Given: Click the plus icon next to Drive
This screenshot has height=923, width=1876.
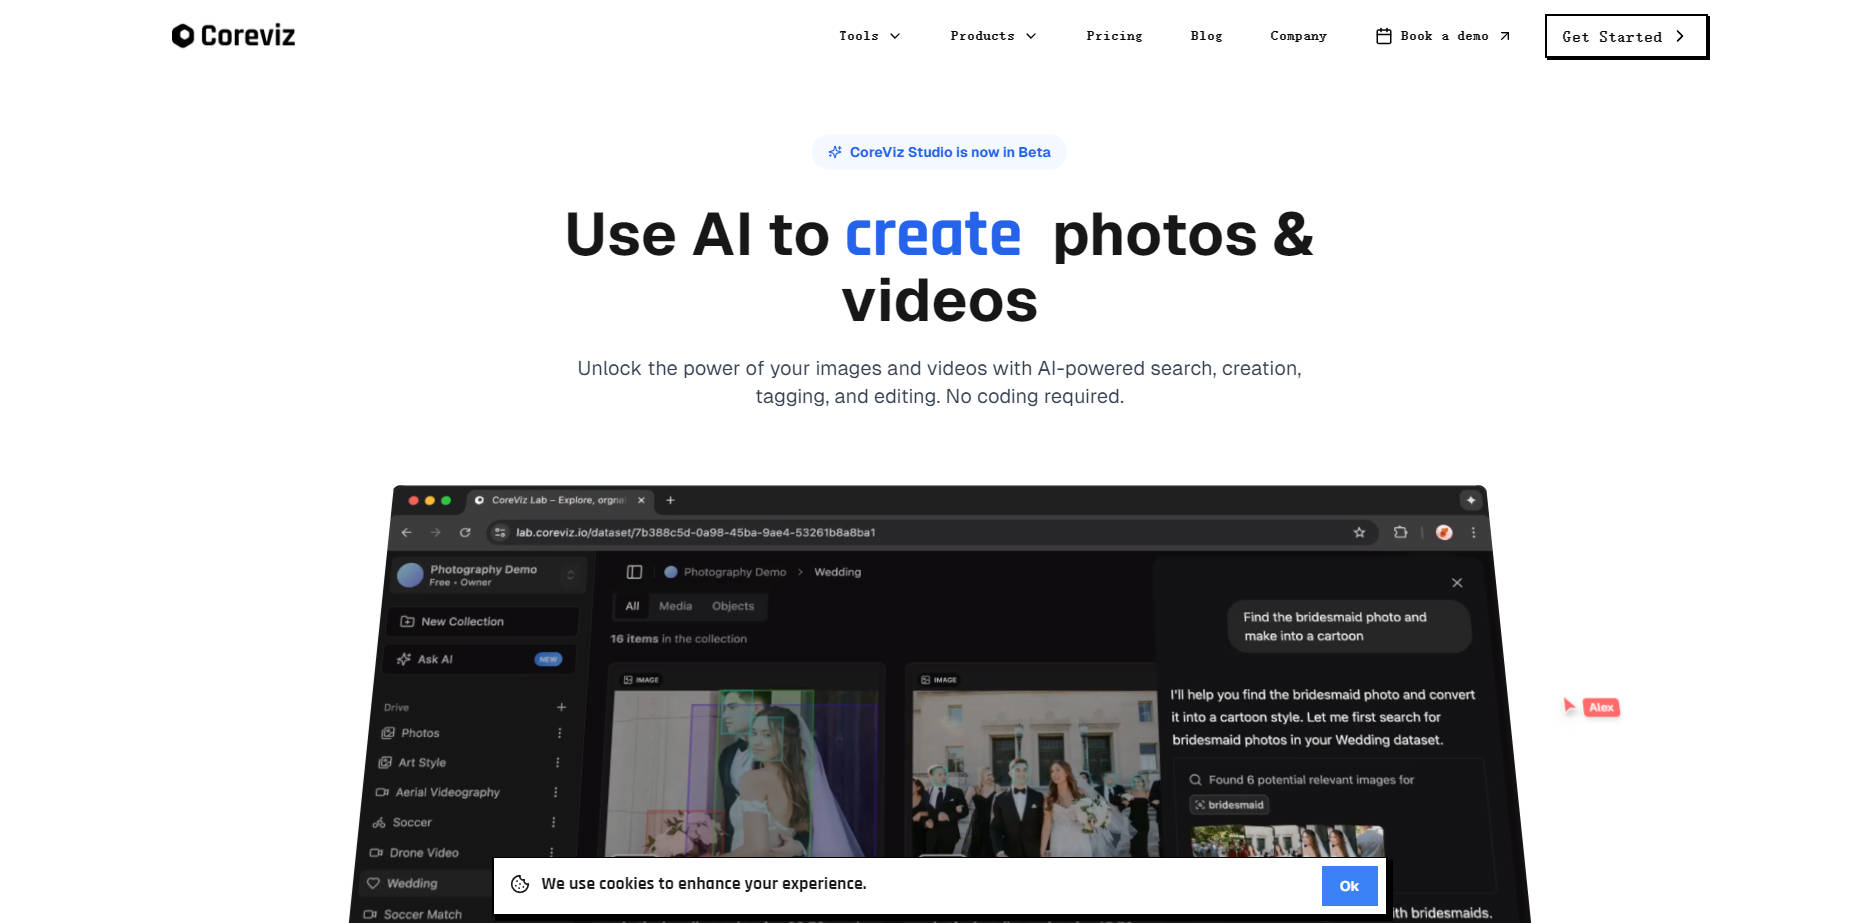Looking at the screenshot, I should click(561, 707).
